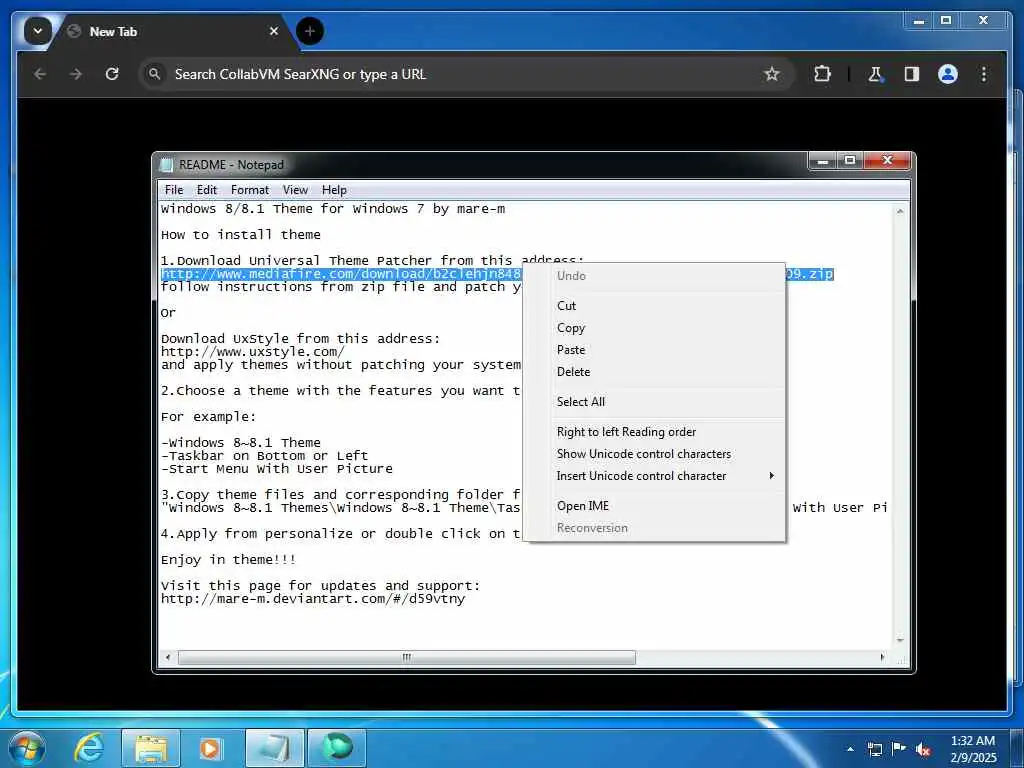Click the network tray icon
The width and height of the screenshot is (1024, 768).
point(874,749)
